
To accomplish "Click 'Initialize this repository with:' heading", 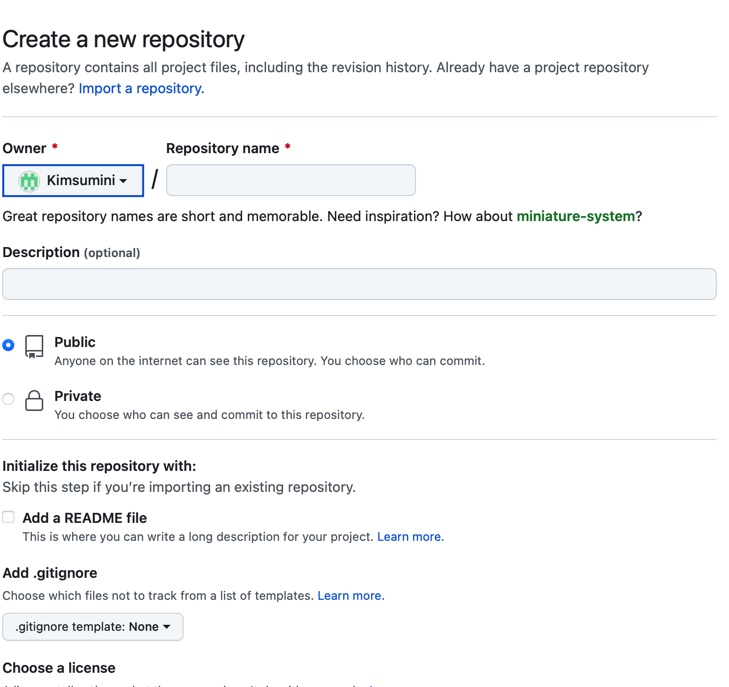I will 99,466.
